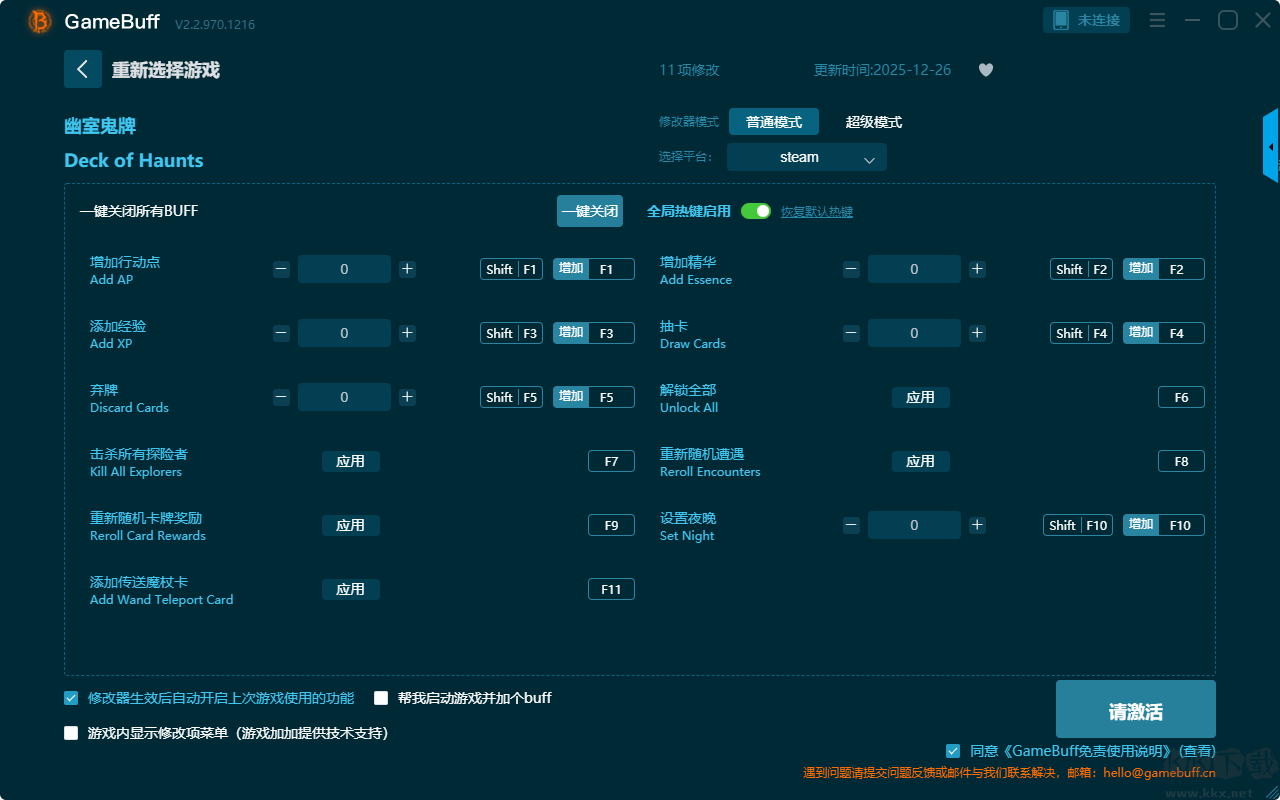Open the steam platform dropdown
This screenshot has height=800, width=1280.
coord(807,157)
